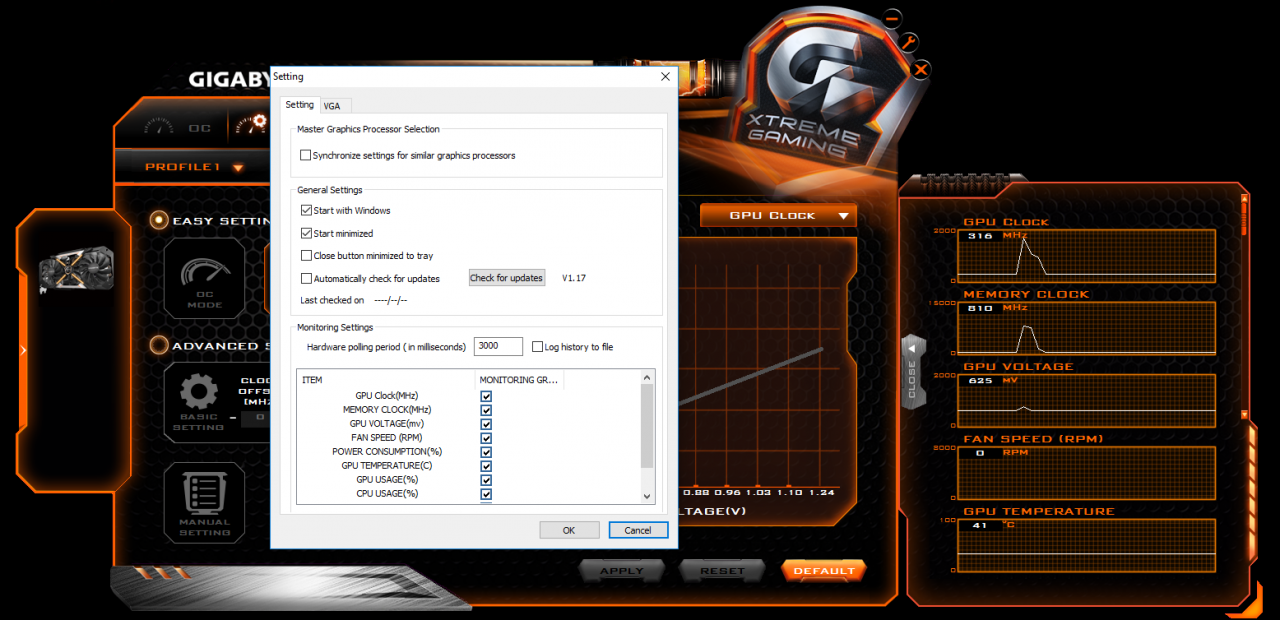Select the Easy Setting radio button
The height and width of the screenshot is (620, 1280).
(x=159, y=220)
